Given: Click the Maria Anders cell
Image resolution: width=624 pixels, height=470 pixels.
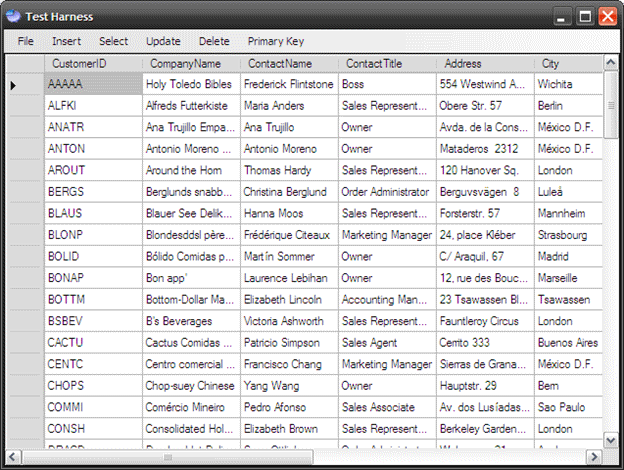Looking at the screenshot, I should tap(289, 105).
